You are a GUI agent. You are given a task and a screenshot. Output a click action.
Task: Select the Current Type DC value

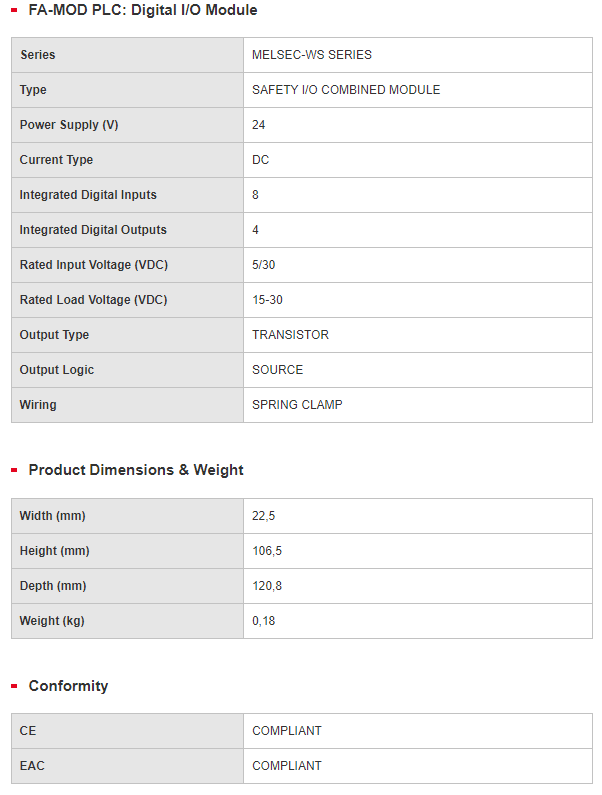[261, 160]
